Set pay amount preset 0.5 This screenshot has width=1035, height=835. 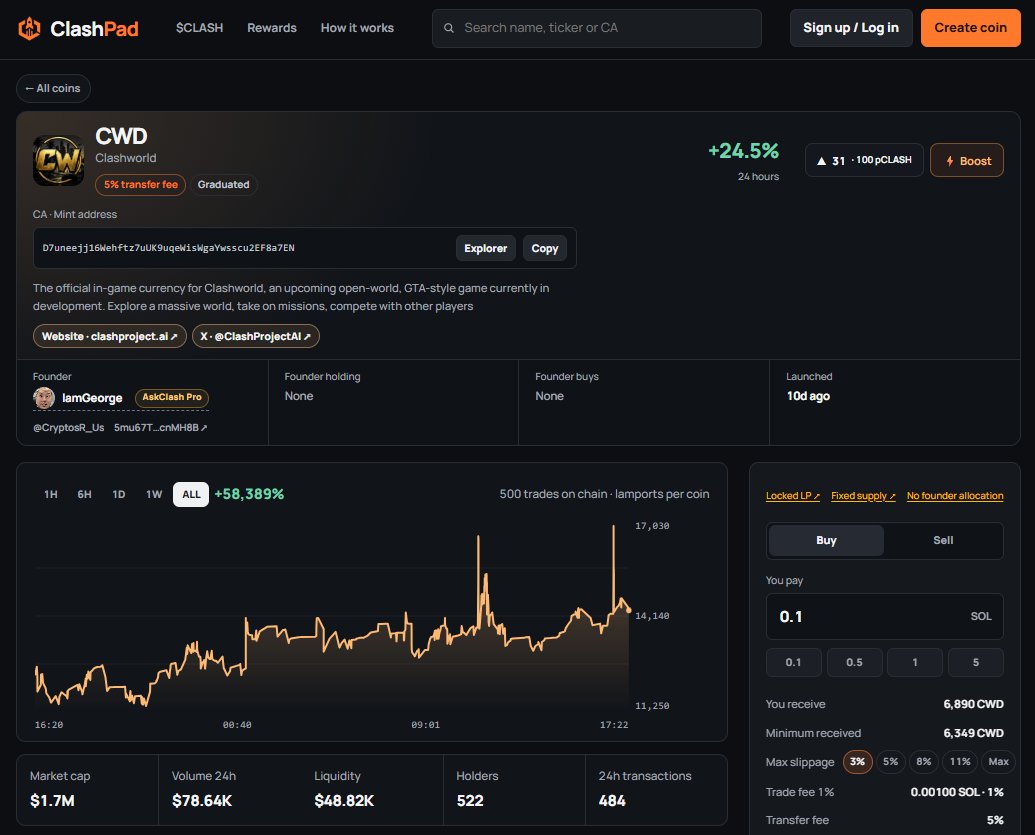click(854, 663)
